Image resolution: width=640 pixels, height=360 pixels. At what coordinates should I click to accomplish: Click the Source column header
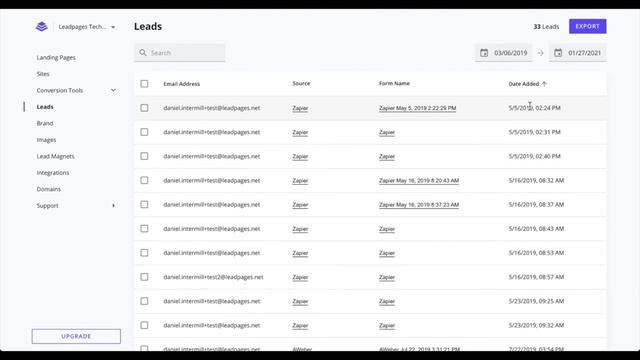pyautogui.click(x=301, y=83)
